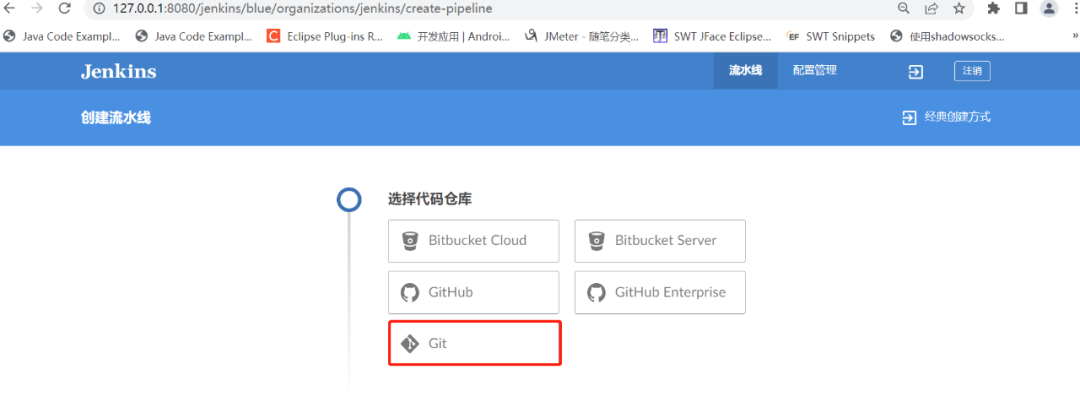Click the zoom magnifier icon in address bar
This screenshot has height=408, width=1080.
click(903, 8)
